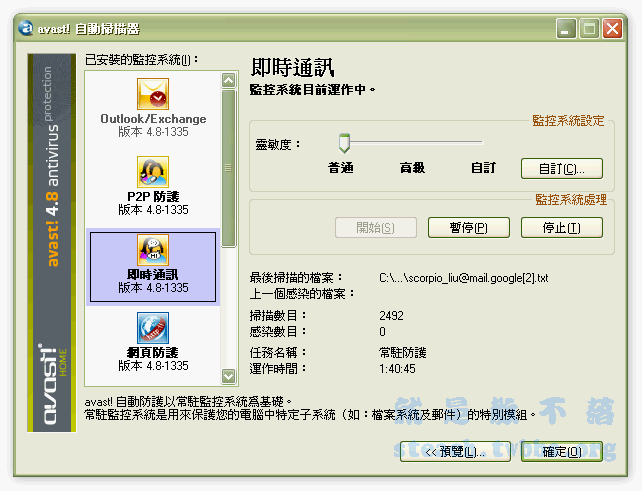Select the 即時通訊 provider icon
This screenshot has height=491, width=642.
pyautogui.click(x=153, y=250)
